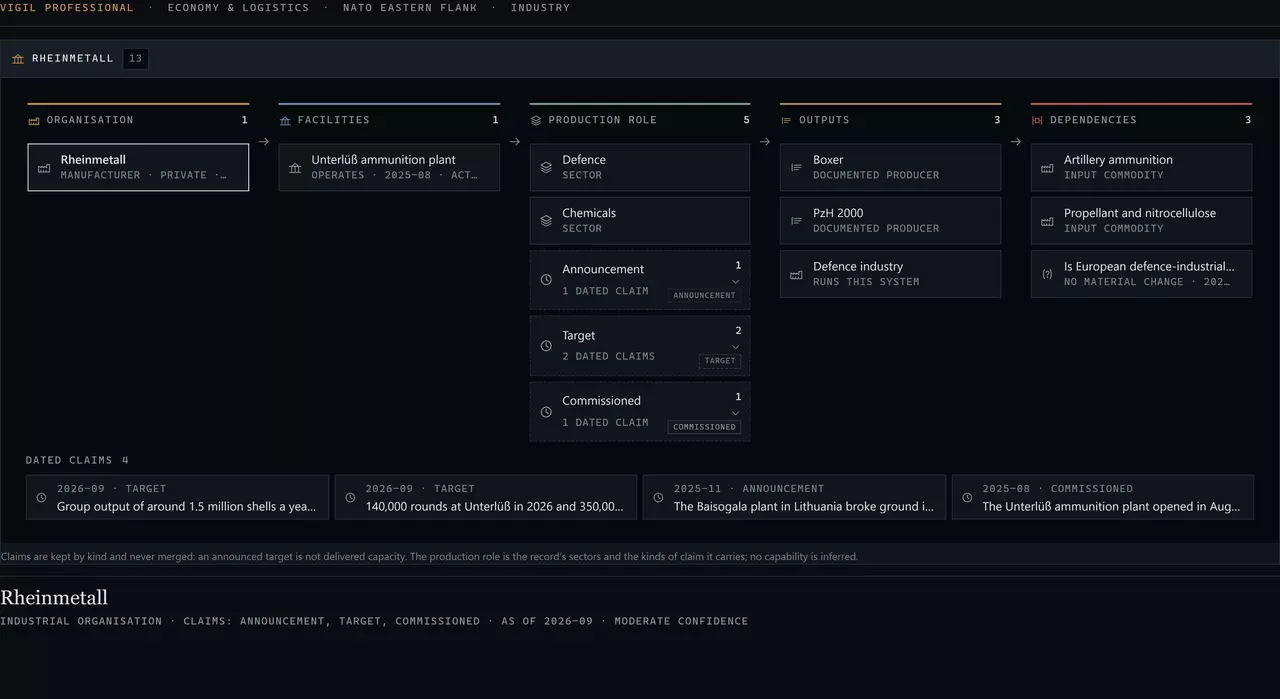The image size is (1280, 699).
Task: Click the clock icon on Target card
Action: pyautogui.click(x=546, y=346)
